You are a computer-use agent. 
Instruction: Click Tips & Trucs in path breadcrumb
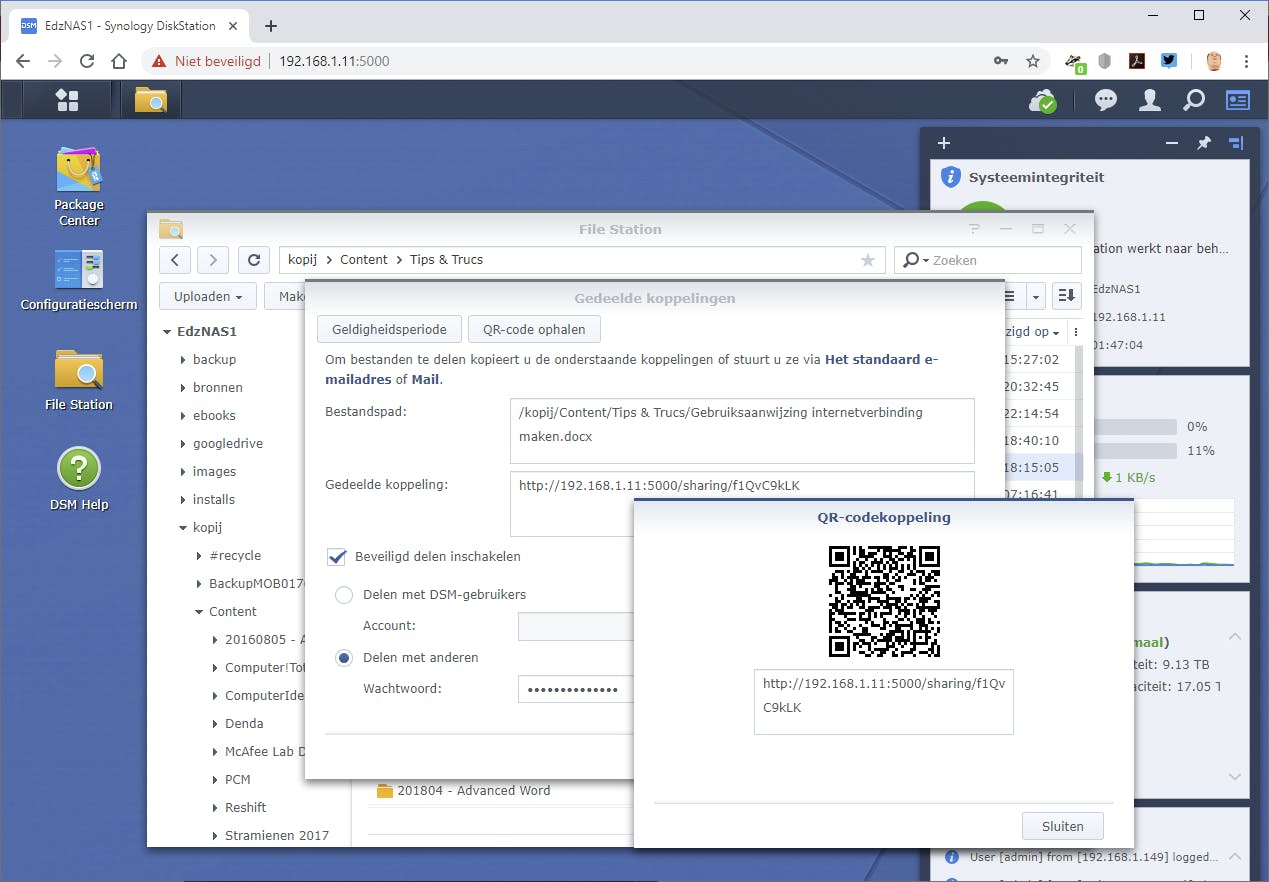click(446, 260)
